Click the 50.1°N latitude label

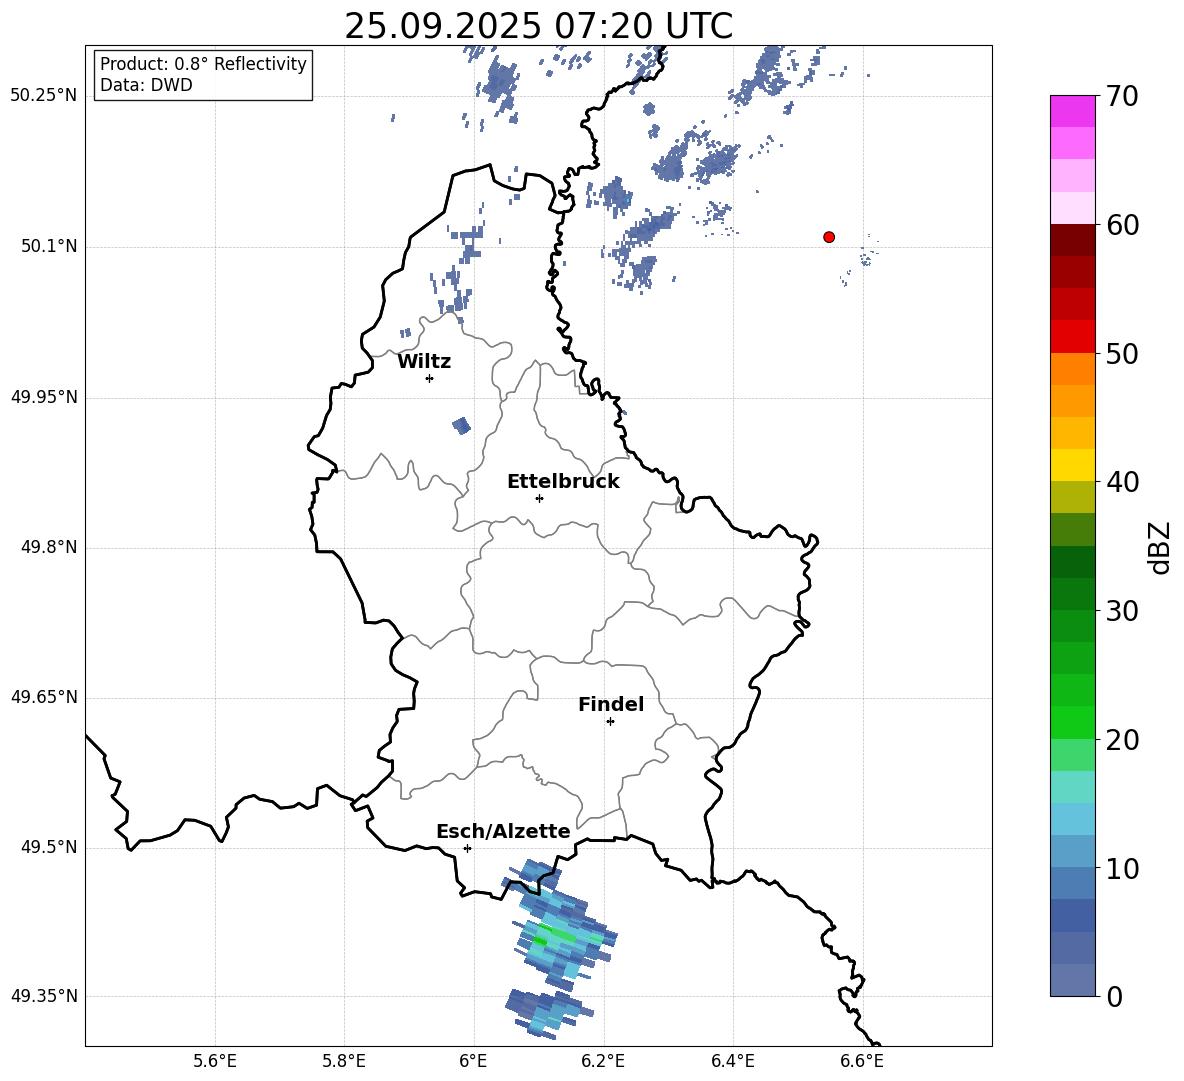coord(49,247)
